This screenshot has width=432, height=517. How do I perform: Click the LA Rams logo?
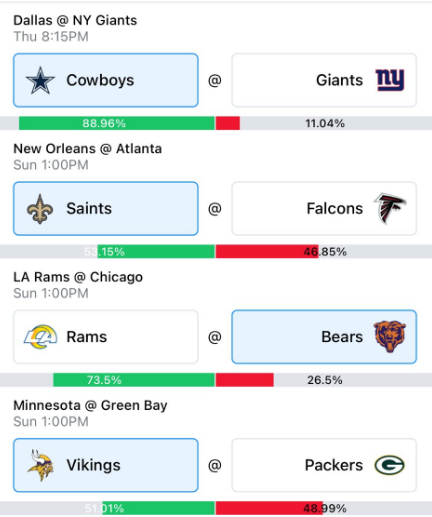click(40, 337)
